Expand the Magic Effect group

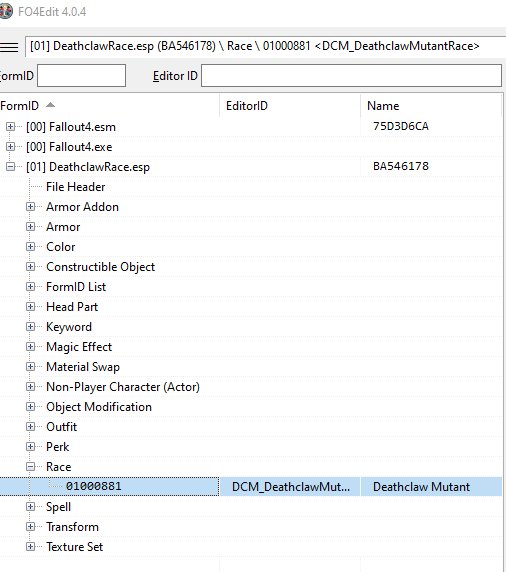(31, 347)
